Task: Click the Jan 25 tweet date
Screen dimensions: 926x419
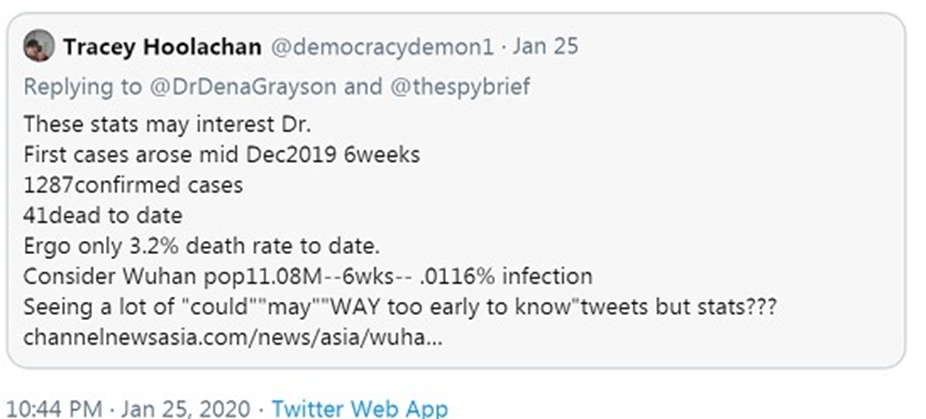Action: click(545, 47)
